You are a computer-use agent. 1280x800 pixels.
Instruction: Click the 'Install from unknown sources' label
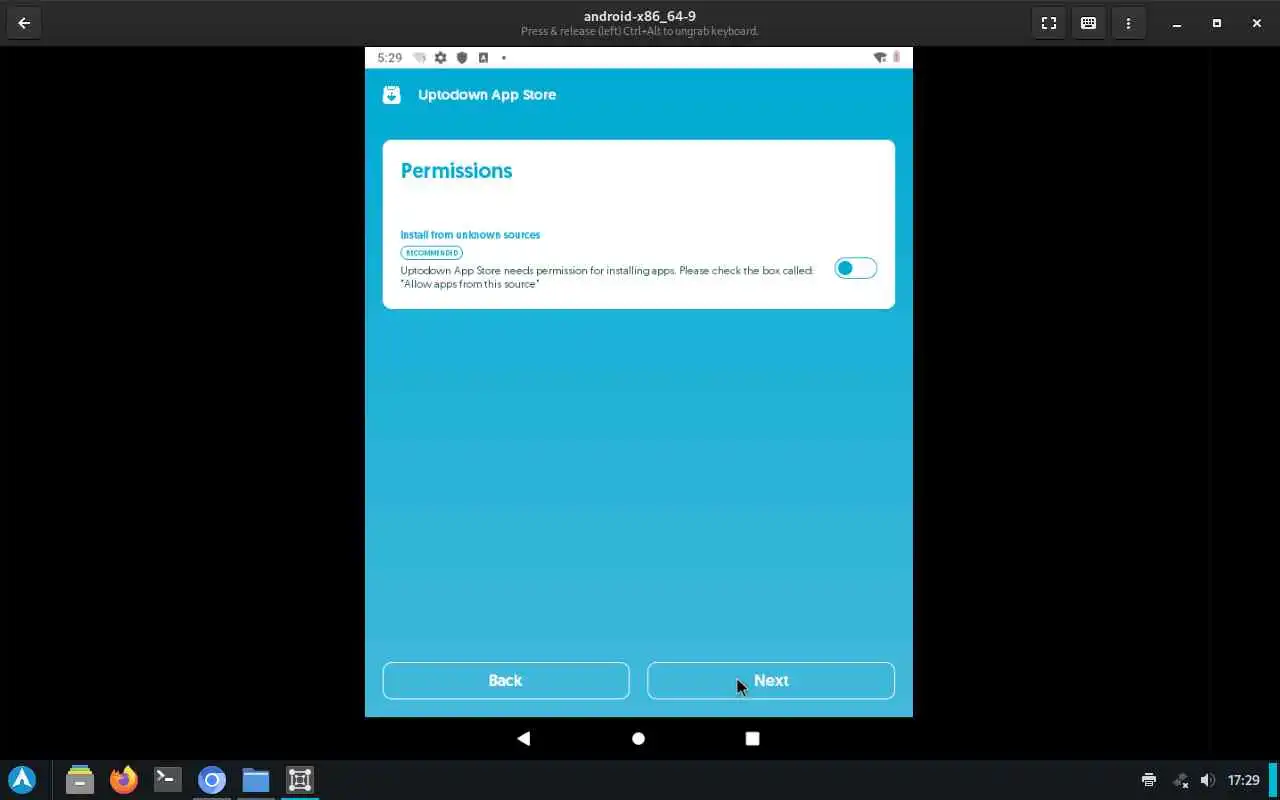point(470,235)
